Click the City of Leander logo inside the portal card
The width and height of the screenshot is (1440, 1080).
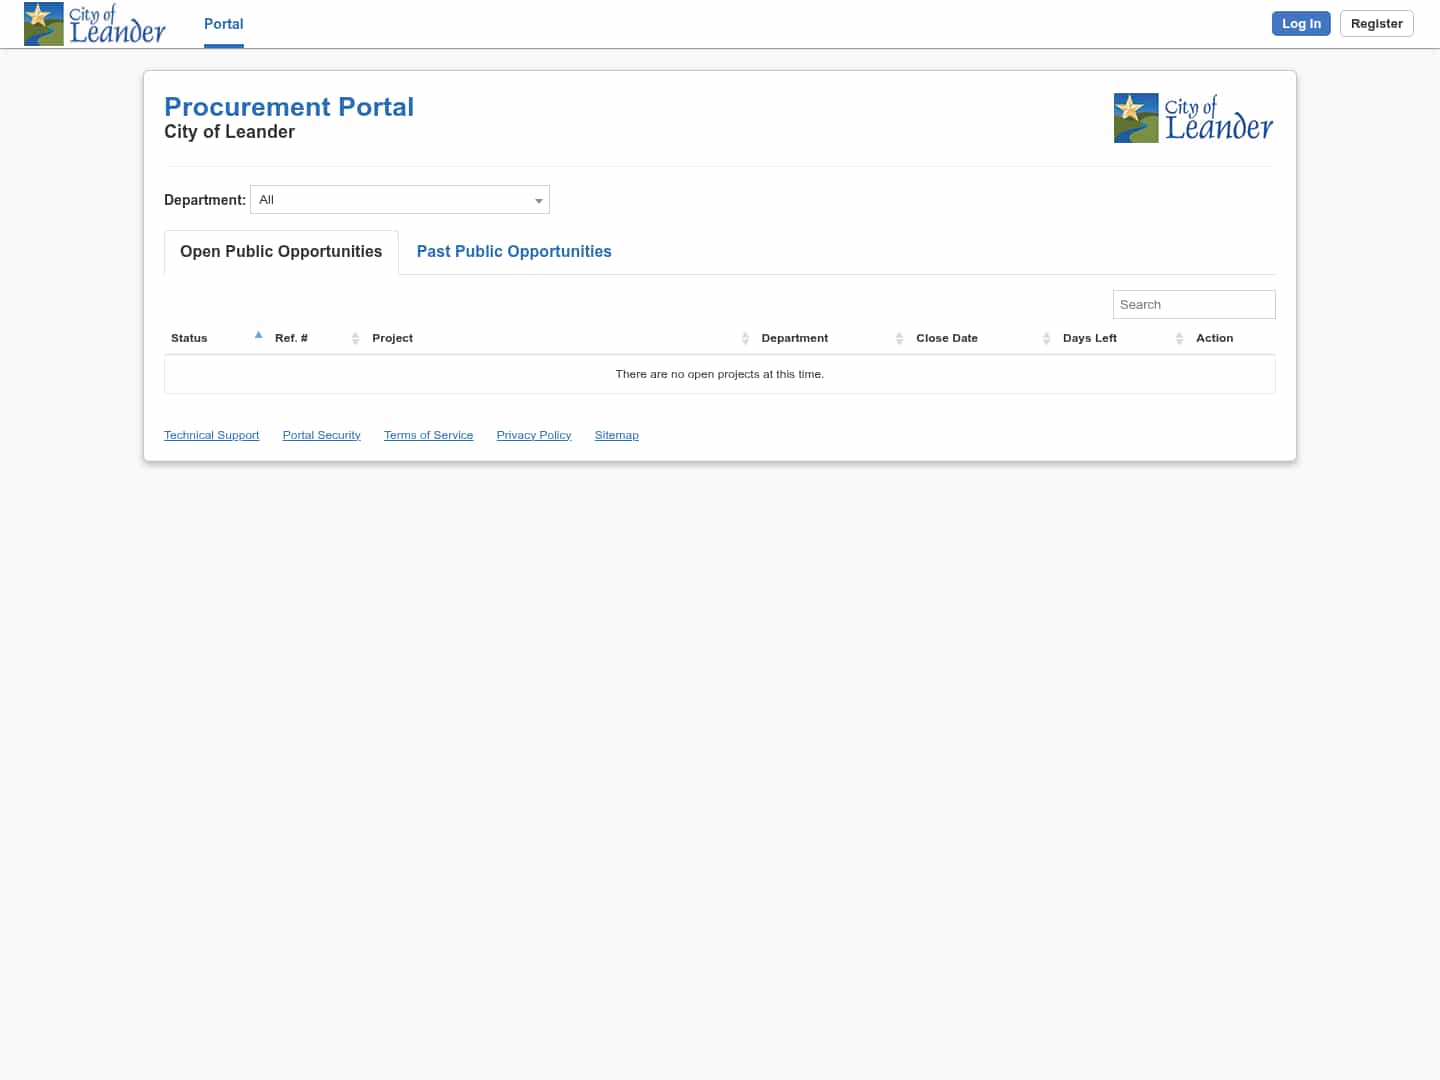point(1193,117)
